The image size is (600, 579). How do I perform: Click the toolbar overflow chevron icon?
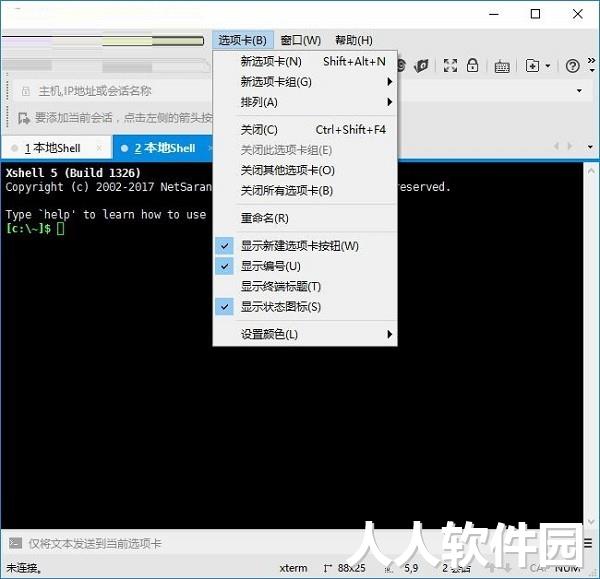tap(592, 65)
